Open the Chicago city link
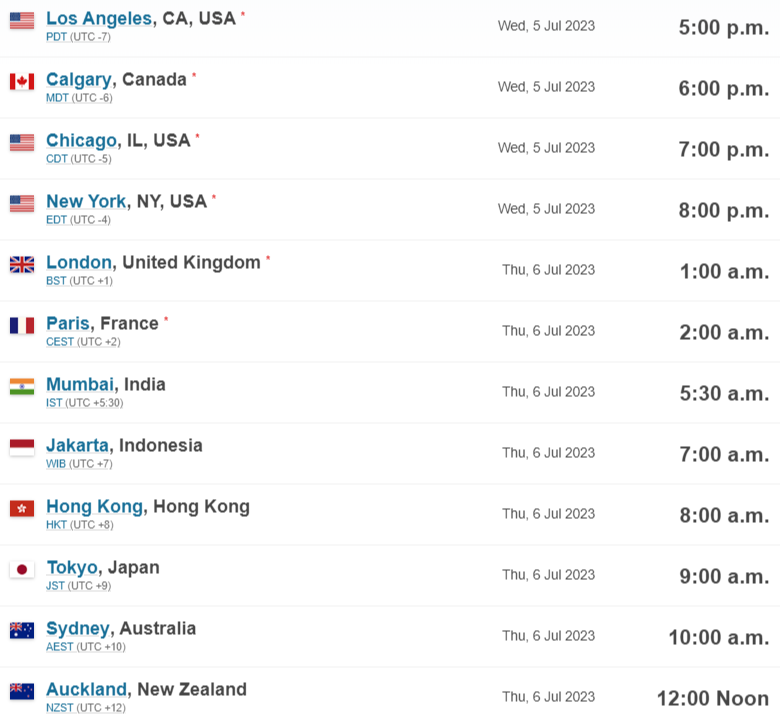The width and height of the screenshot is (780, 723). click(x=81, y=140)
